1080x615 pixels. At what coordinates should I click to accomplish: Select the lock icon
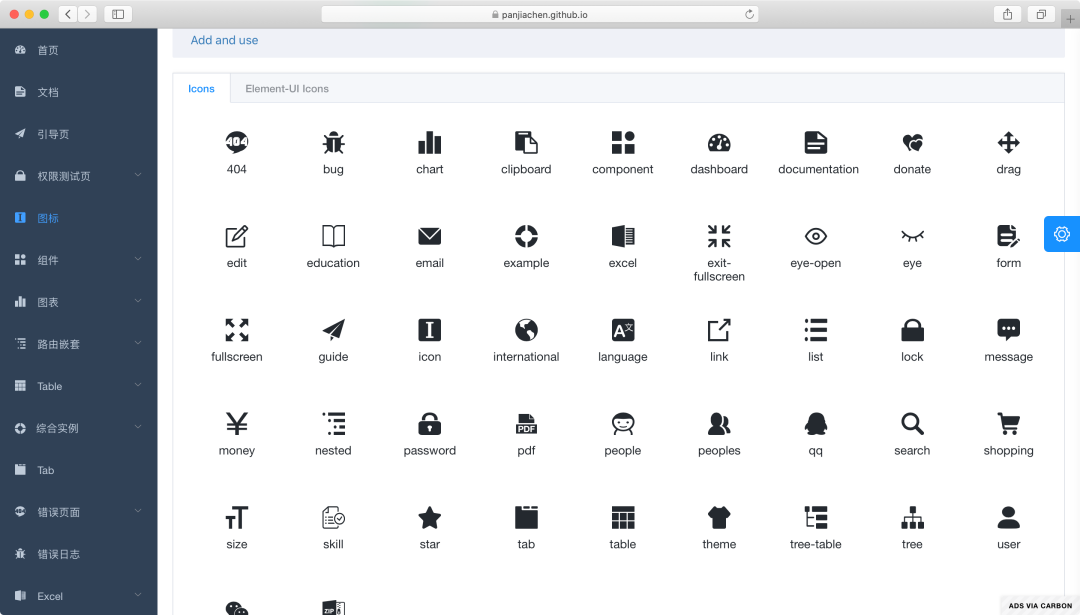[x=912, y=330]
